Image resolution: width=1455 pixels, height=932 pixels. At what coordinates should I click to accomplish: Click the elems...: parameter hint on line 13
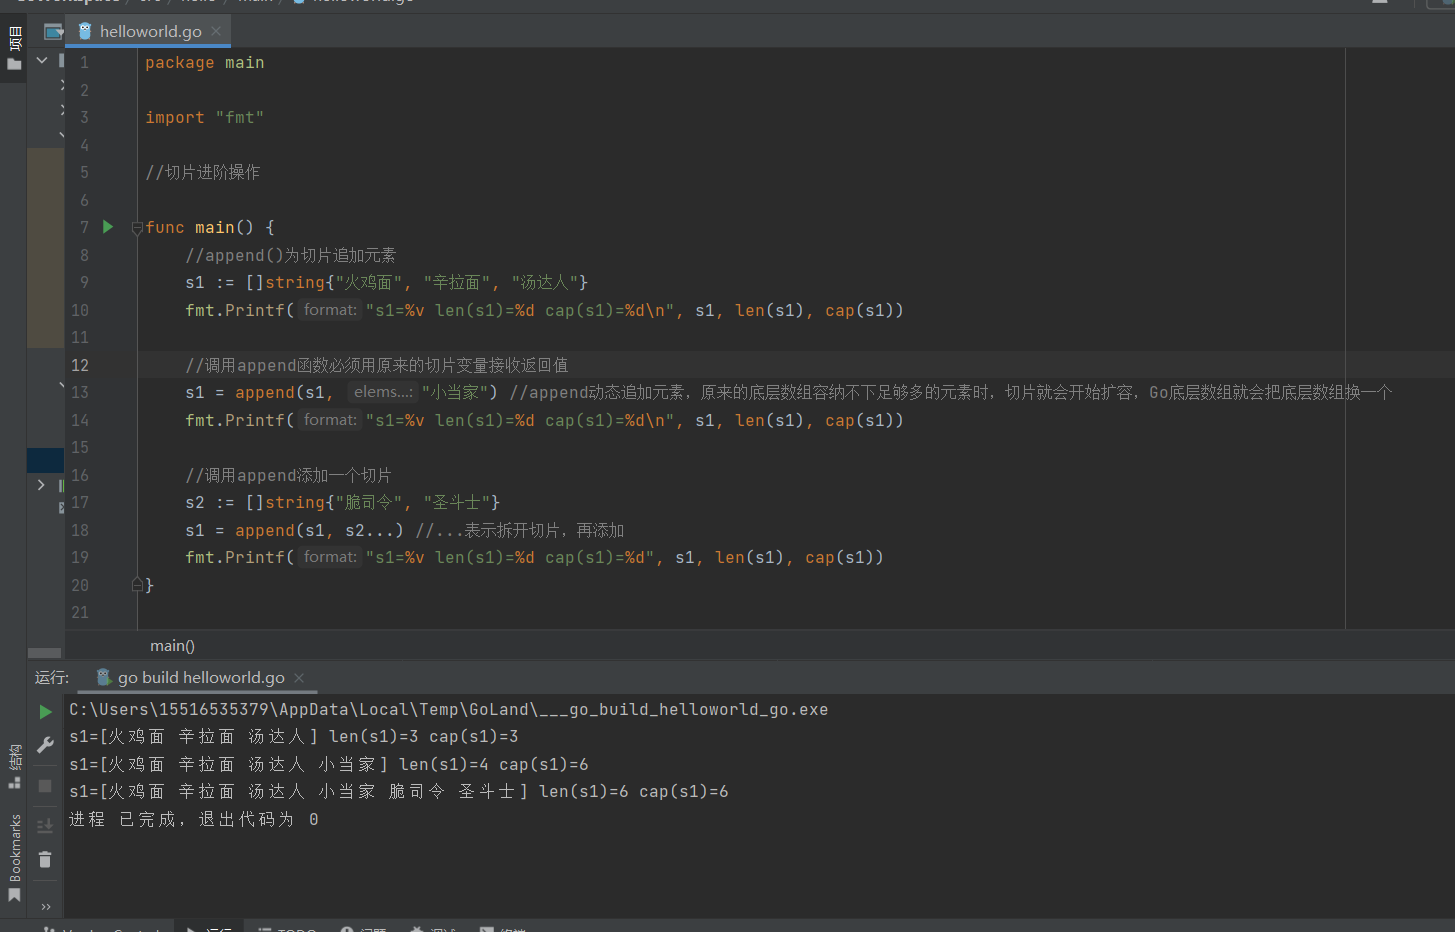383,392
